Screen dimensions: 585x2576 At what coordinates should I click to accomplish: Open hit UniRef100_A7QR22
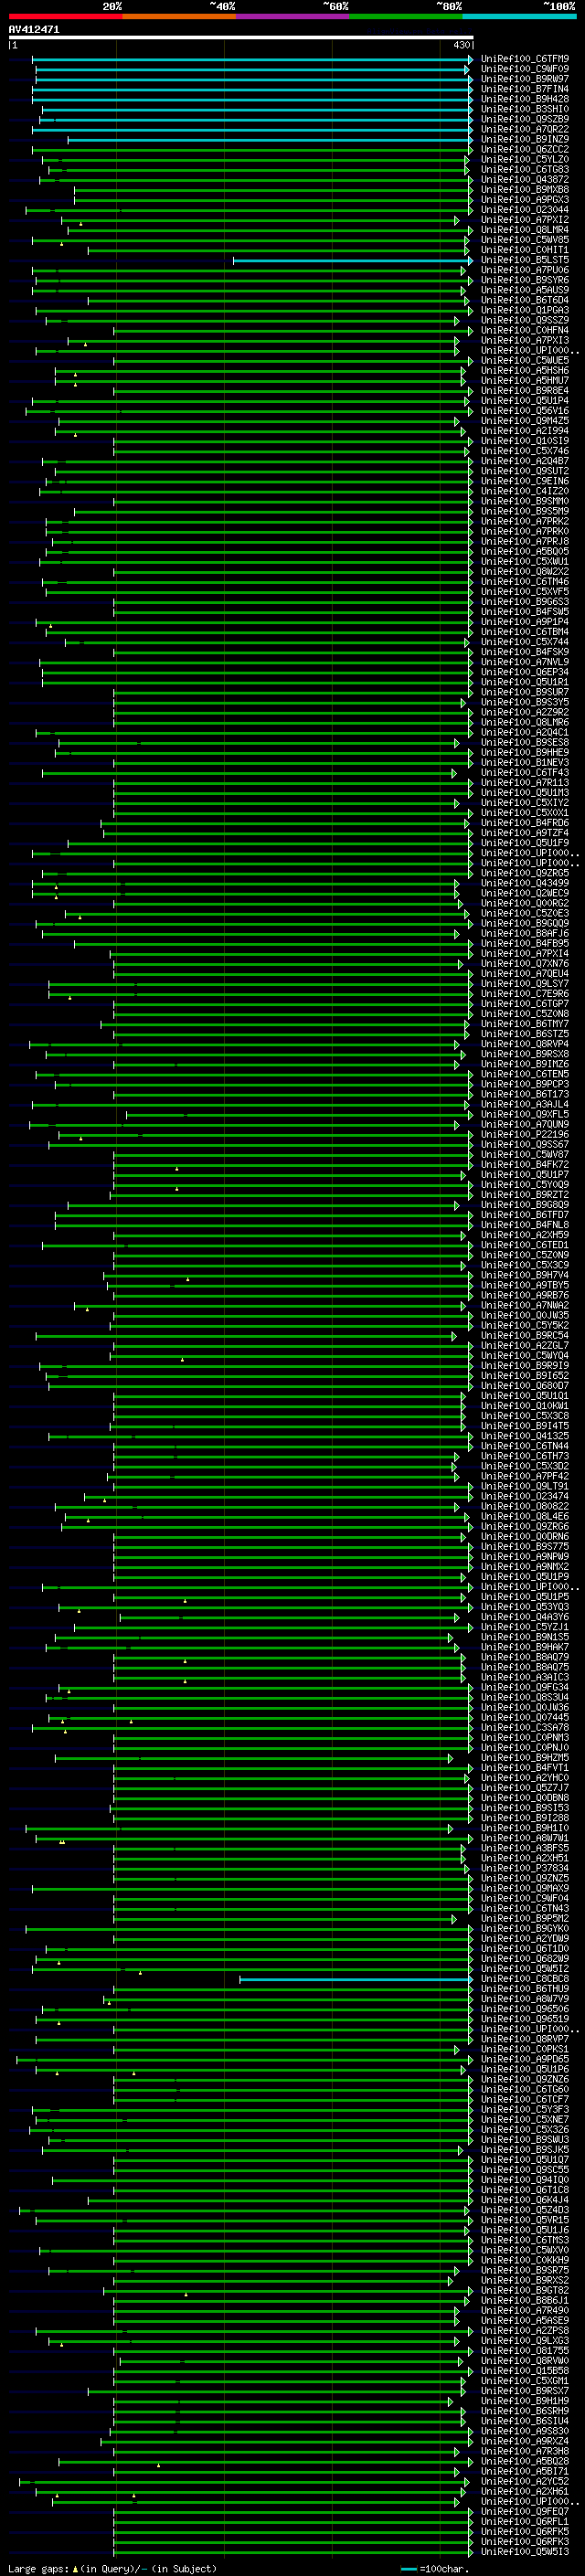tap(525, 129)
